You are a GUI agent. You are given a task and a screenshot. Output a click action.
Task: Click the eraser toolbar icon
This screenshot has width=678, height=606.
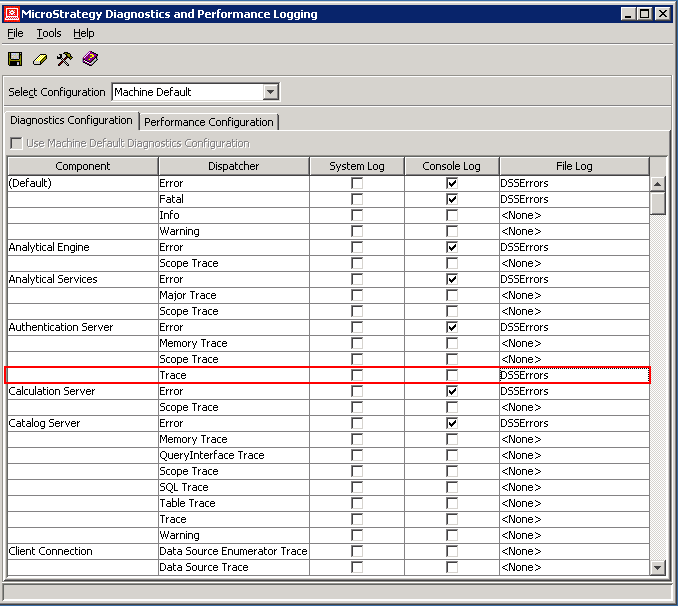click(x=40, y=60)
